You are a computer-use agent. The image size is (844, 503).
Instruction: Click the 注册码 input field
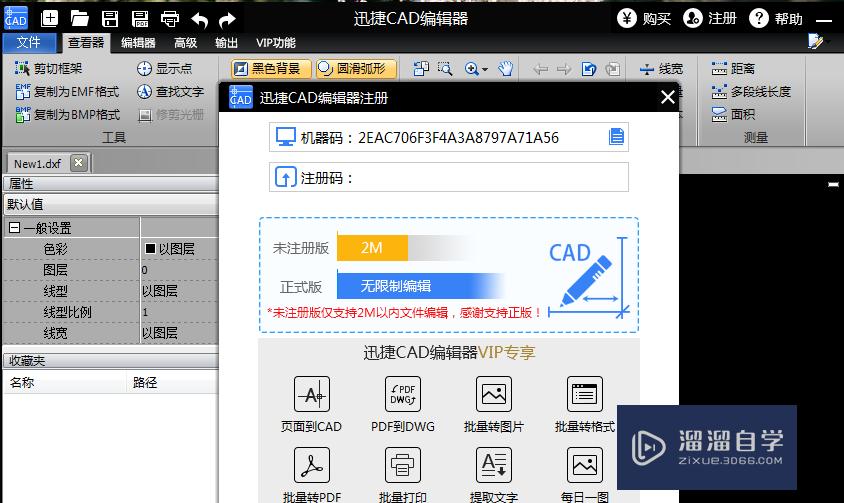click(x=449, y=177)
